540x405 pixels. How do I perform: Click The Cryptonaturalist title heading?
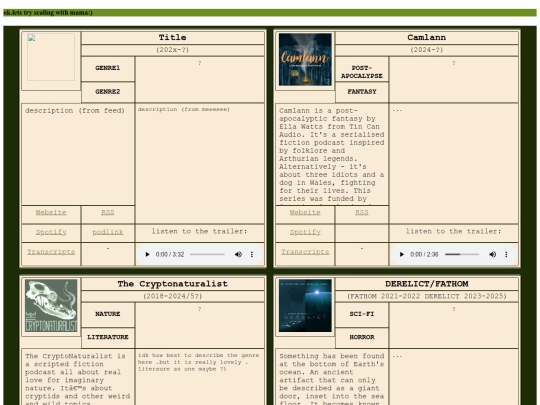[x=173, y=284]
